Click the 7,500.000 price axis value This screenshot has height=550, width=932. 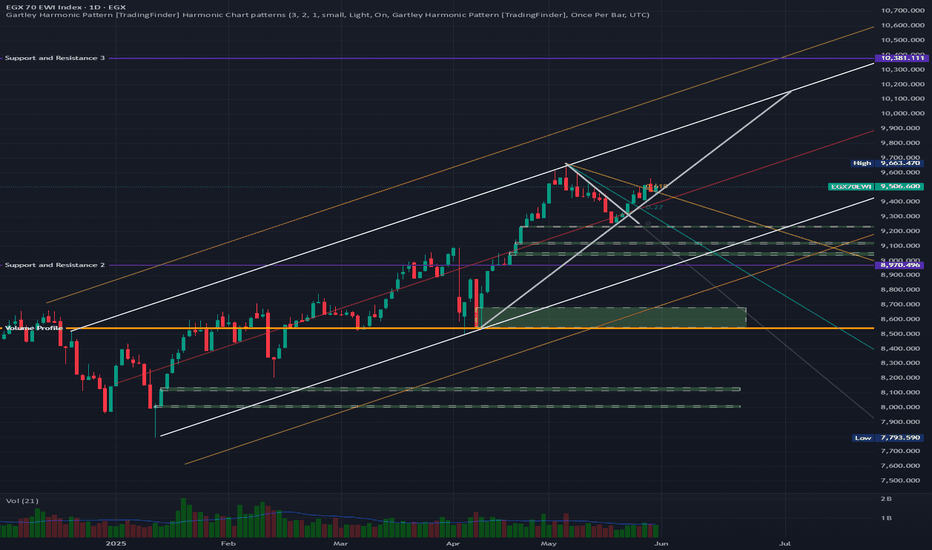[902, 480]
